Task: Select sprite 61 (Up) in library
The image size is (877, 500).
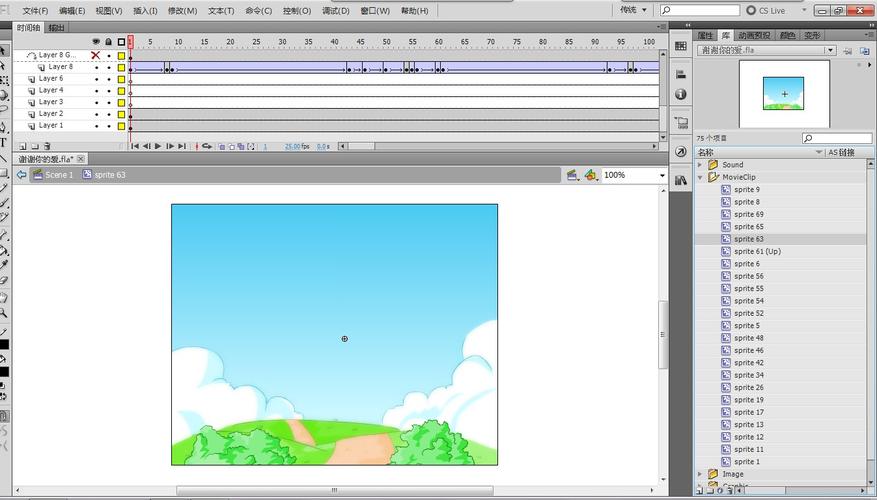Action: (757, 251)
